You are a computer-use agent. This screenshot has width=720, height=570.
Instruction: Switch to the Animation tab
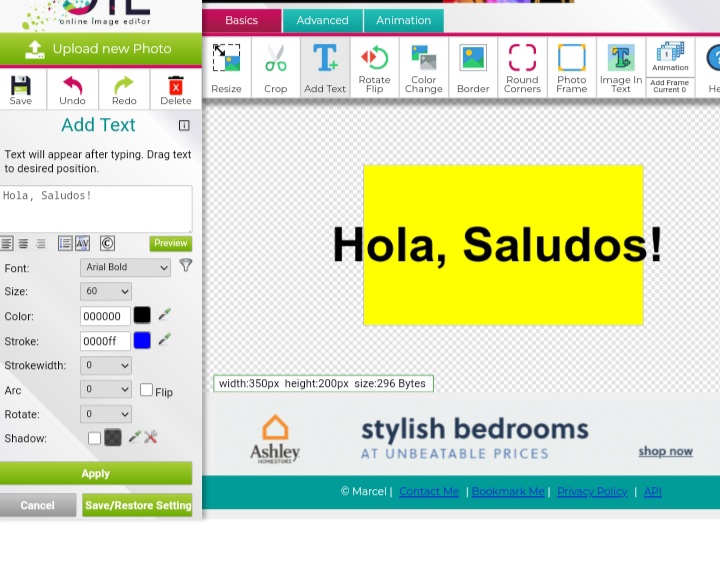(403, 20)
